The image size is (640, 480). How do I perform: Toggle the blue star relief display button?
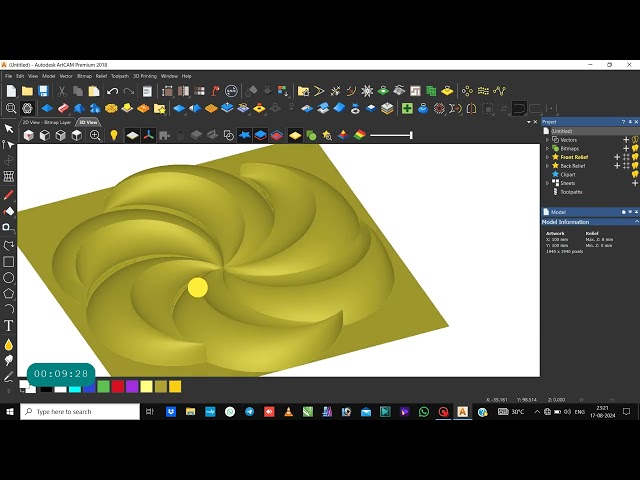point(244,135)
